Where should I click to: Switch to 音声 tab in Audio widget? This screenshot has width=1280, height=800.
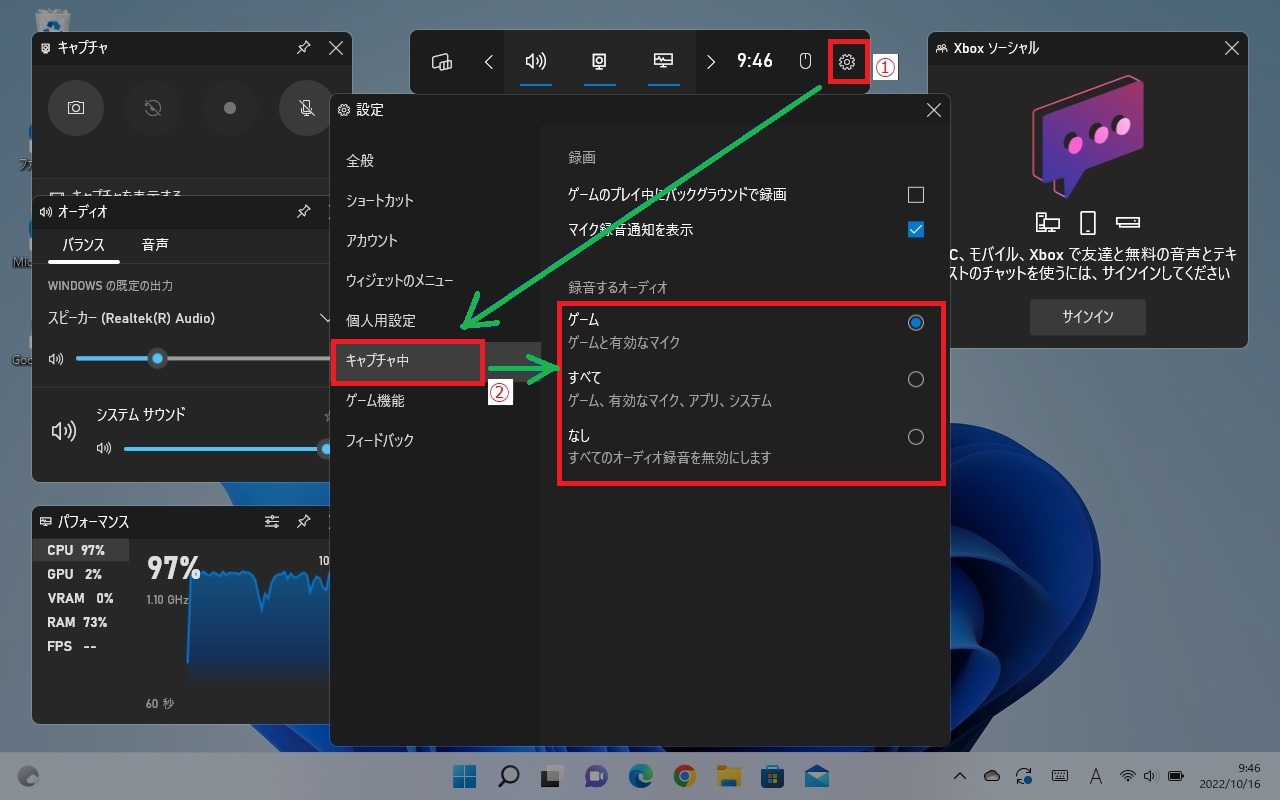[x=155, y=245]
